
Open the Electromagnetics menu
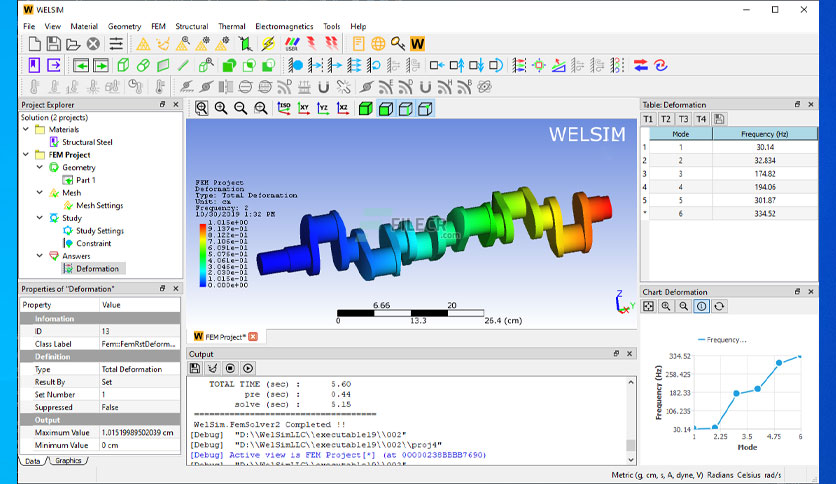click(284, 26)
